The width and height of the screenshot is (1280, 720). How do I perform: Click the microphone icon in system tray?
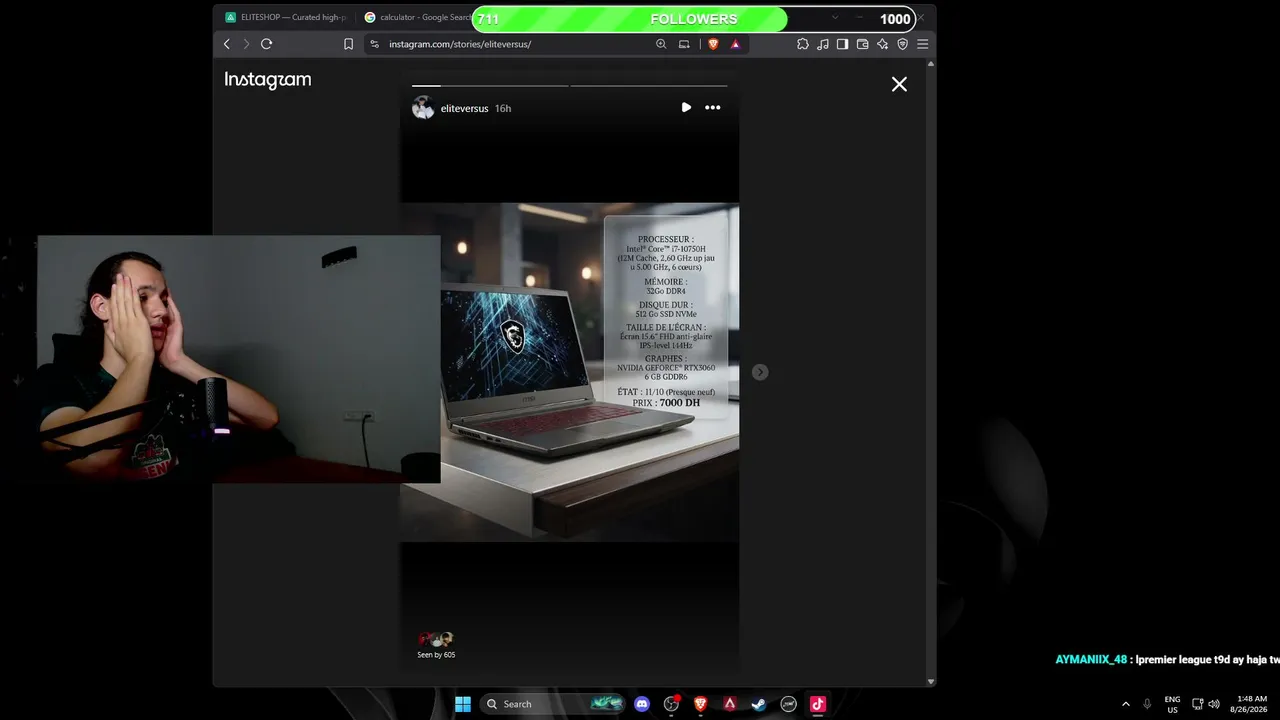tap(1147, 704)
